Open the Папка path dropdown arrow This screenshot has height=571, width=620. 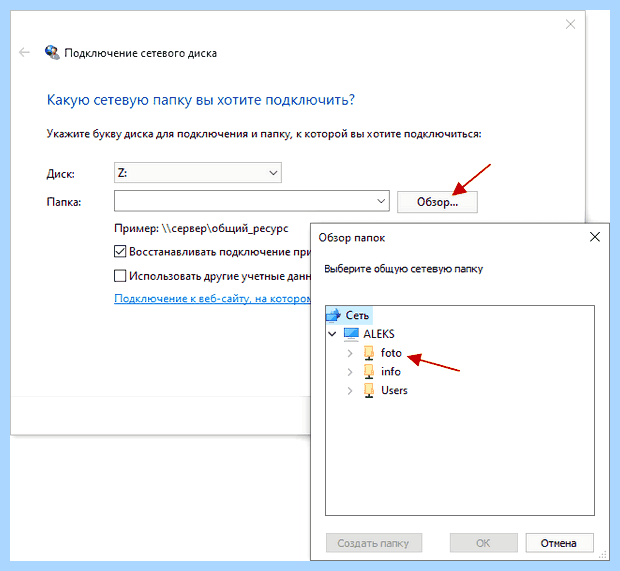381,201
